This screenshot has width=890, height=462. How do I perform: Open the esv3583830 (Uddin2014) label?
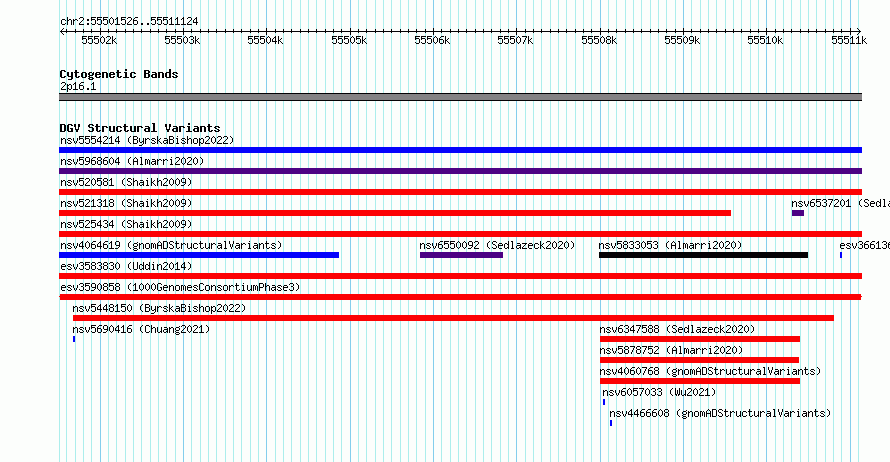click(x=126, y=266)
